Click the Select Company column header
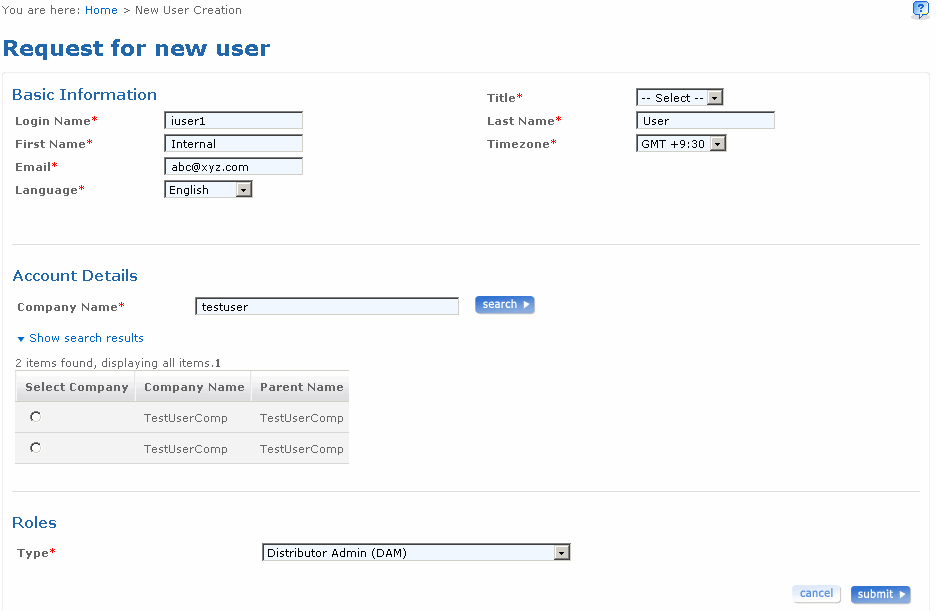The height and width of the screenshot is (611, 936). tap(77, 387)
